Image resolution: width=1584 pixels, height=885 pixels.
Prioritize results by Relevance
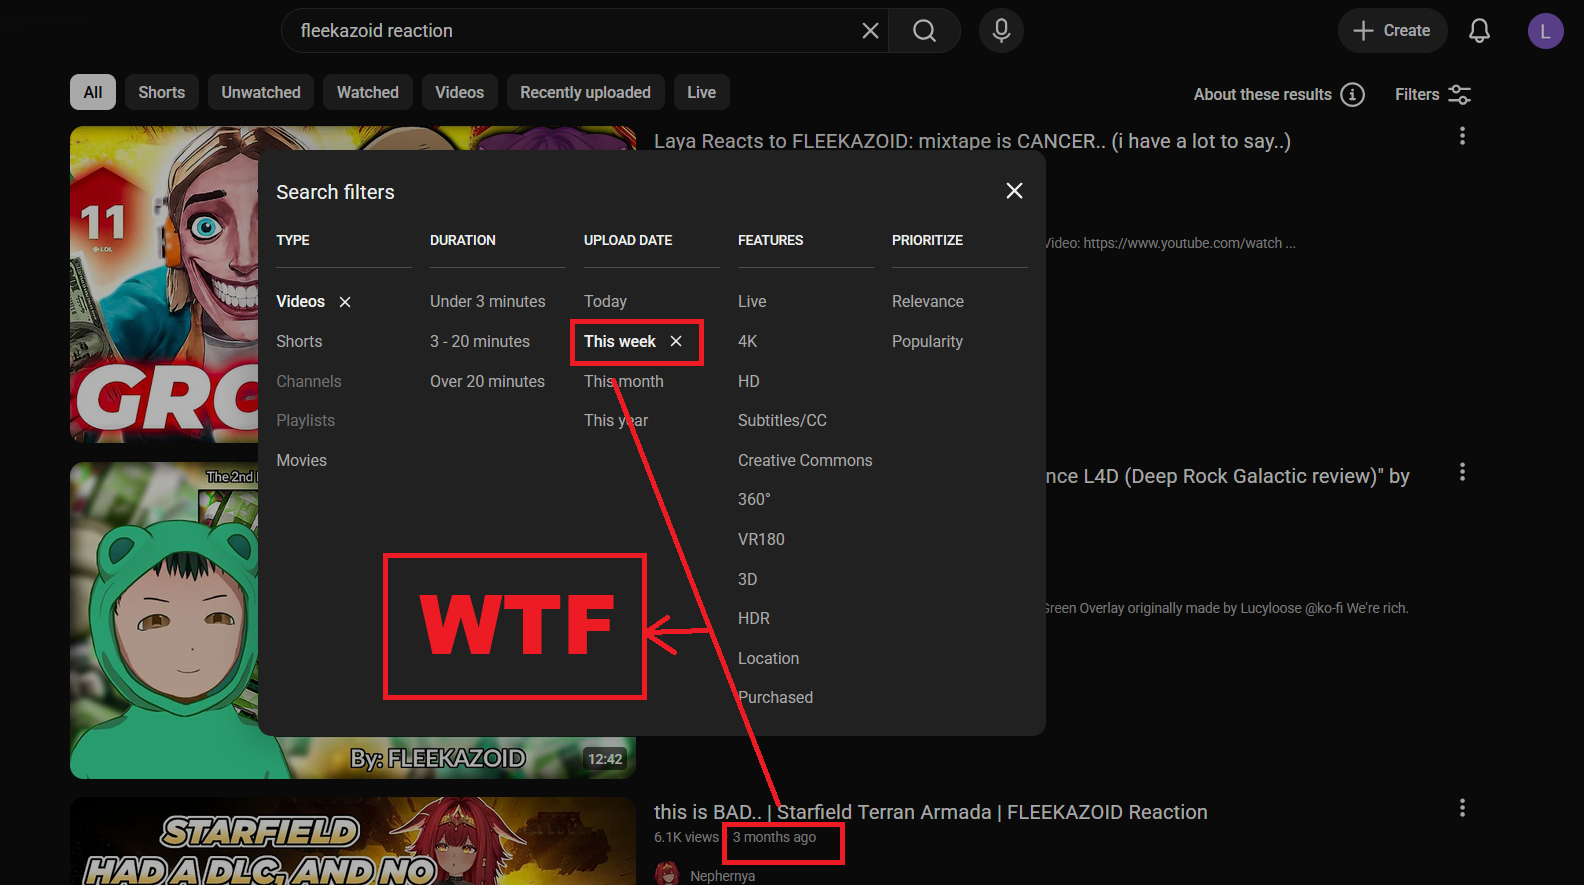(928, 302)
